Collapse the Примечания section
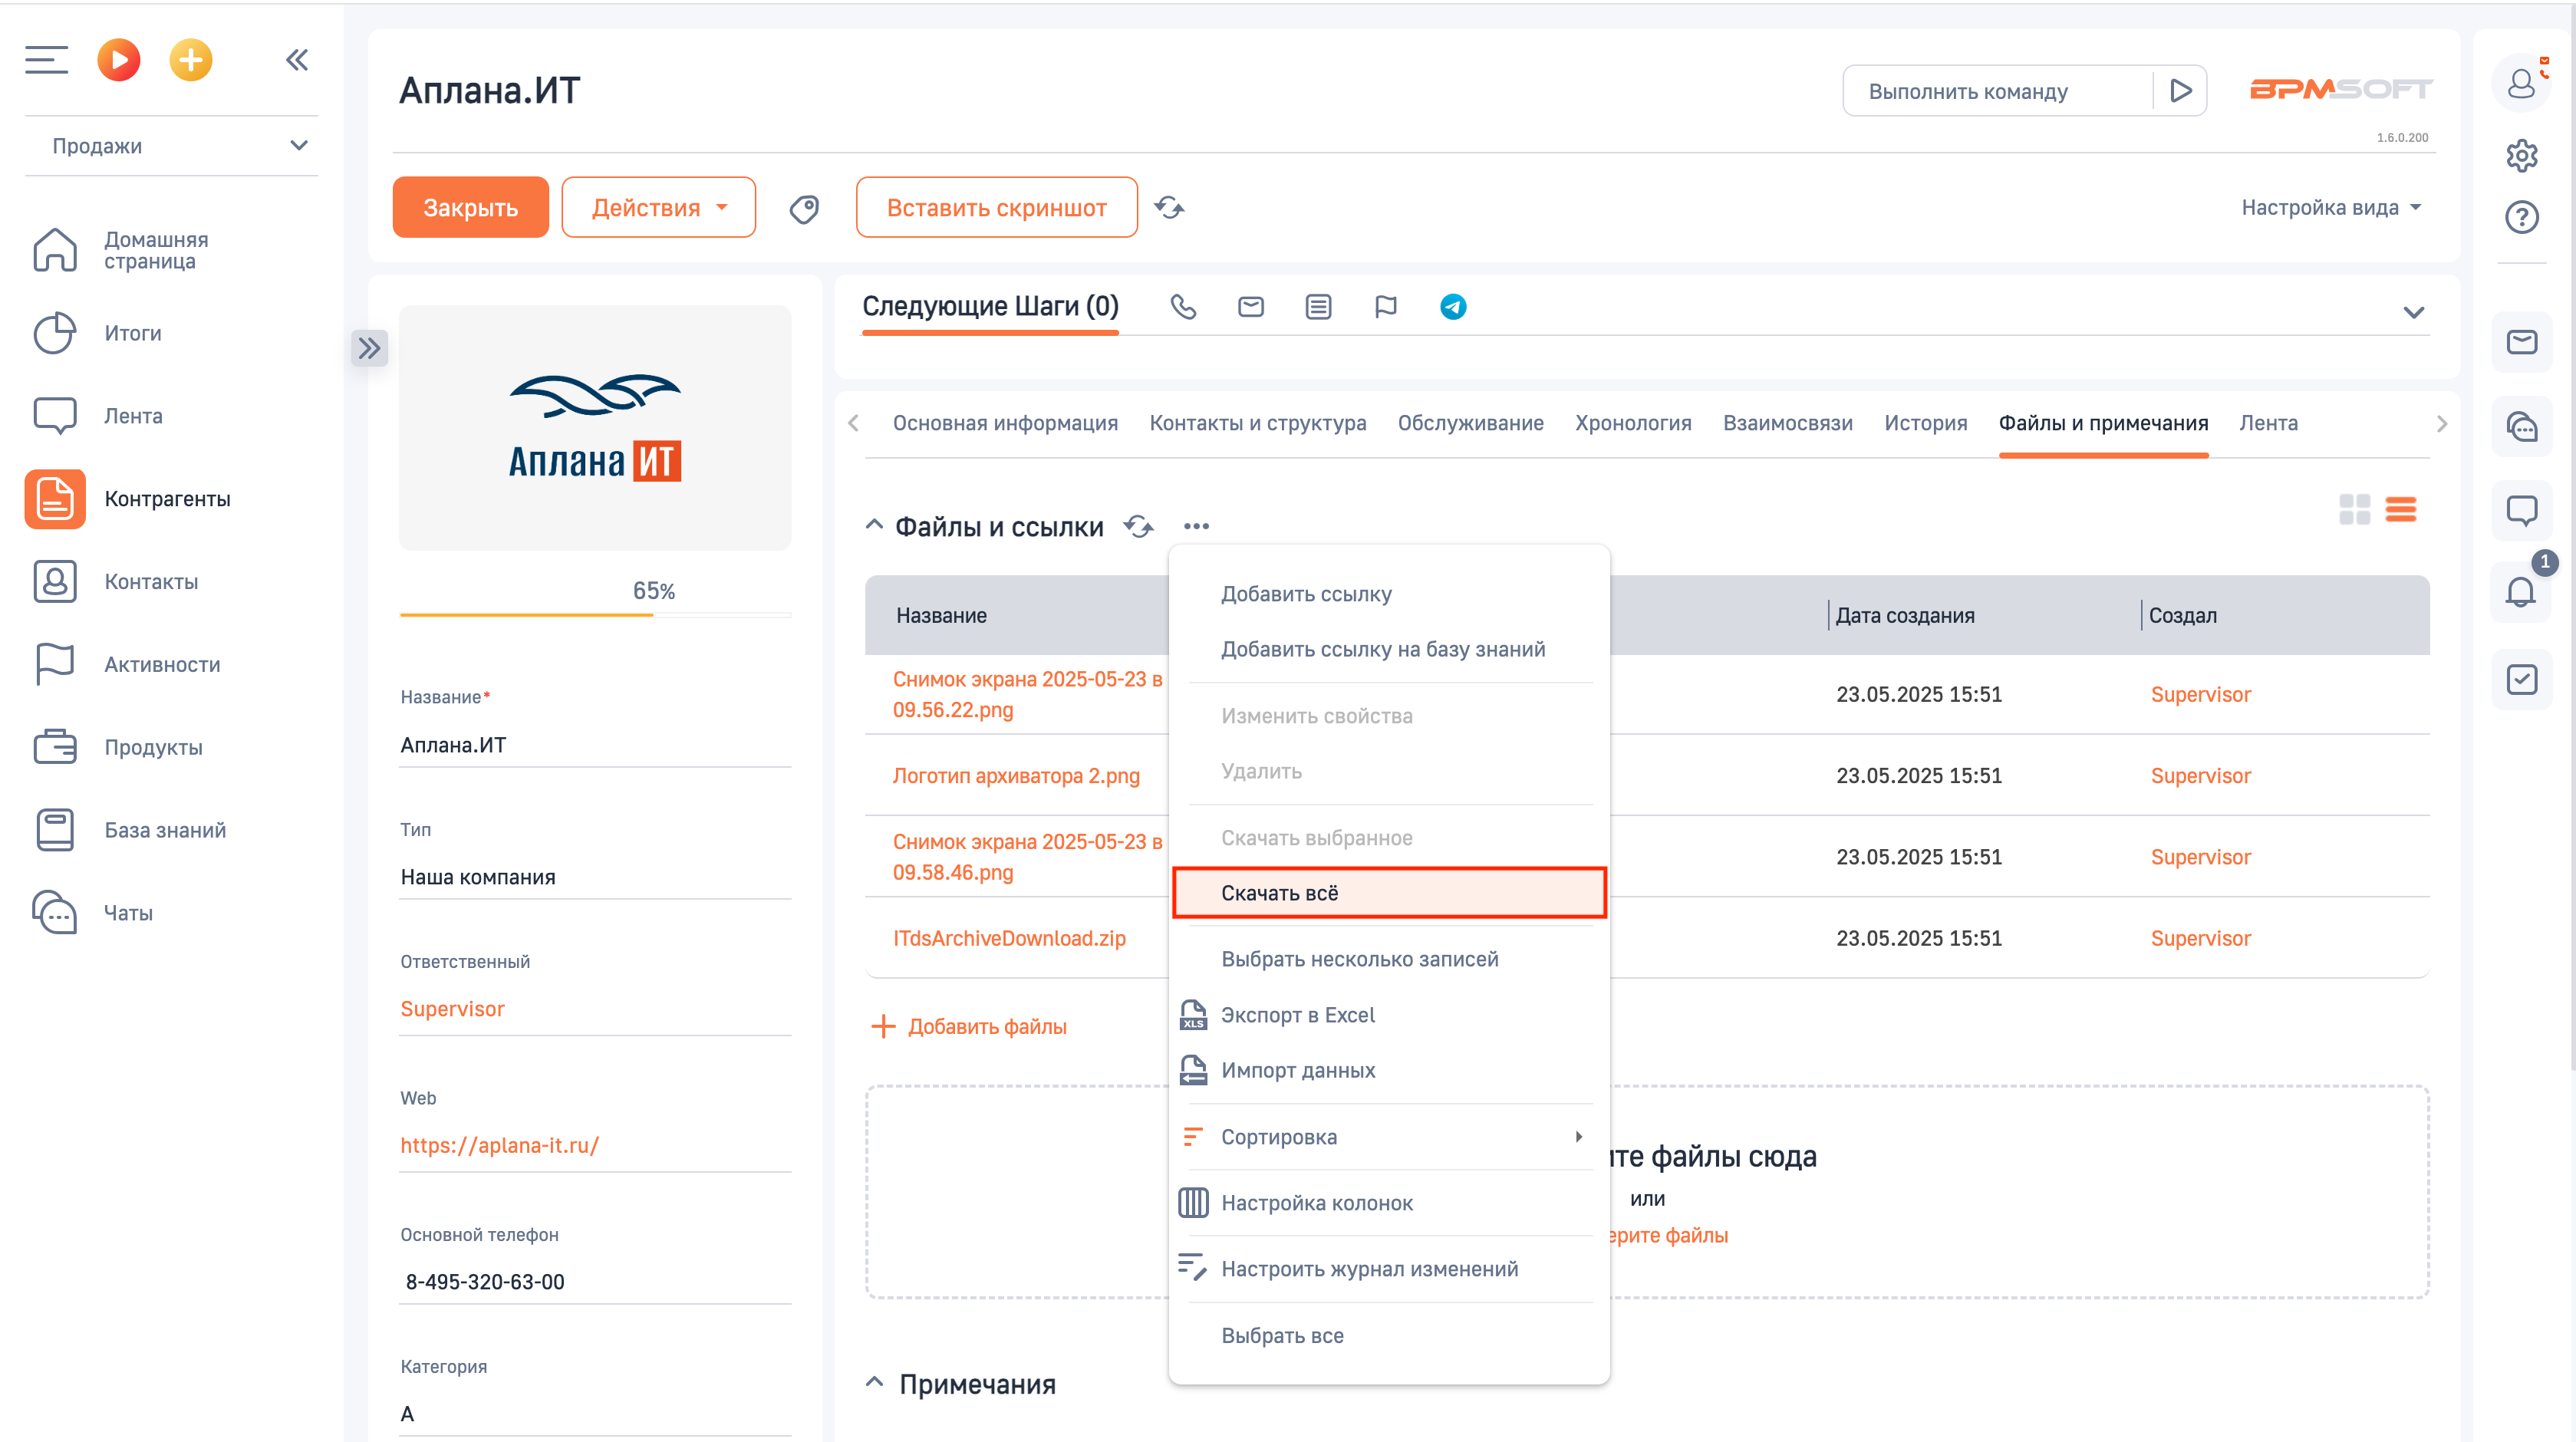Image resolution: width=2576 pixels, height=1442 pixels. point(873,1383)
